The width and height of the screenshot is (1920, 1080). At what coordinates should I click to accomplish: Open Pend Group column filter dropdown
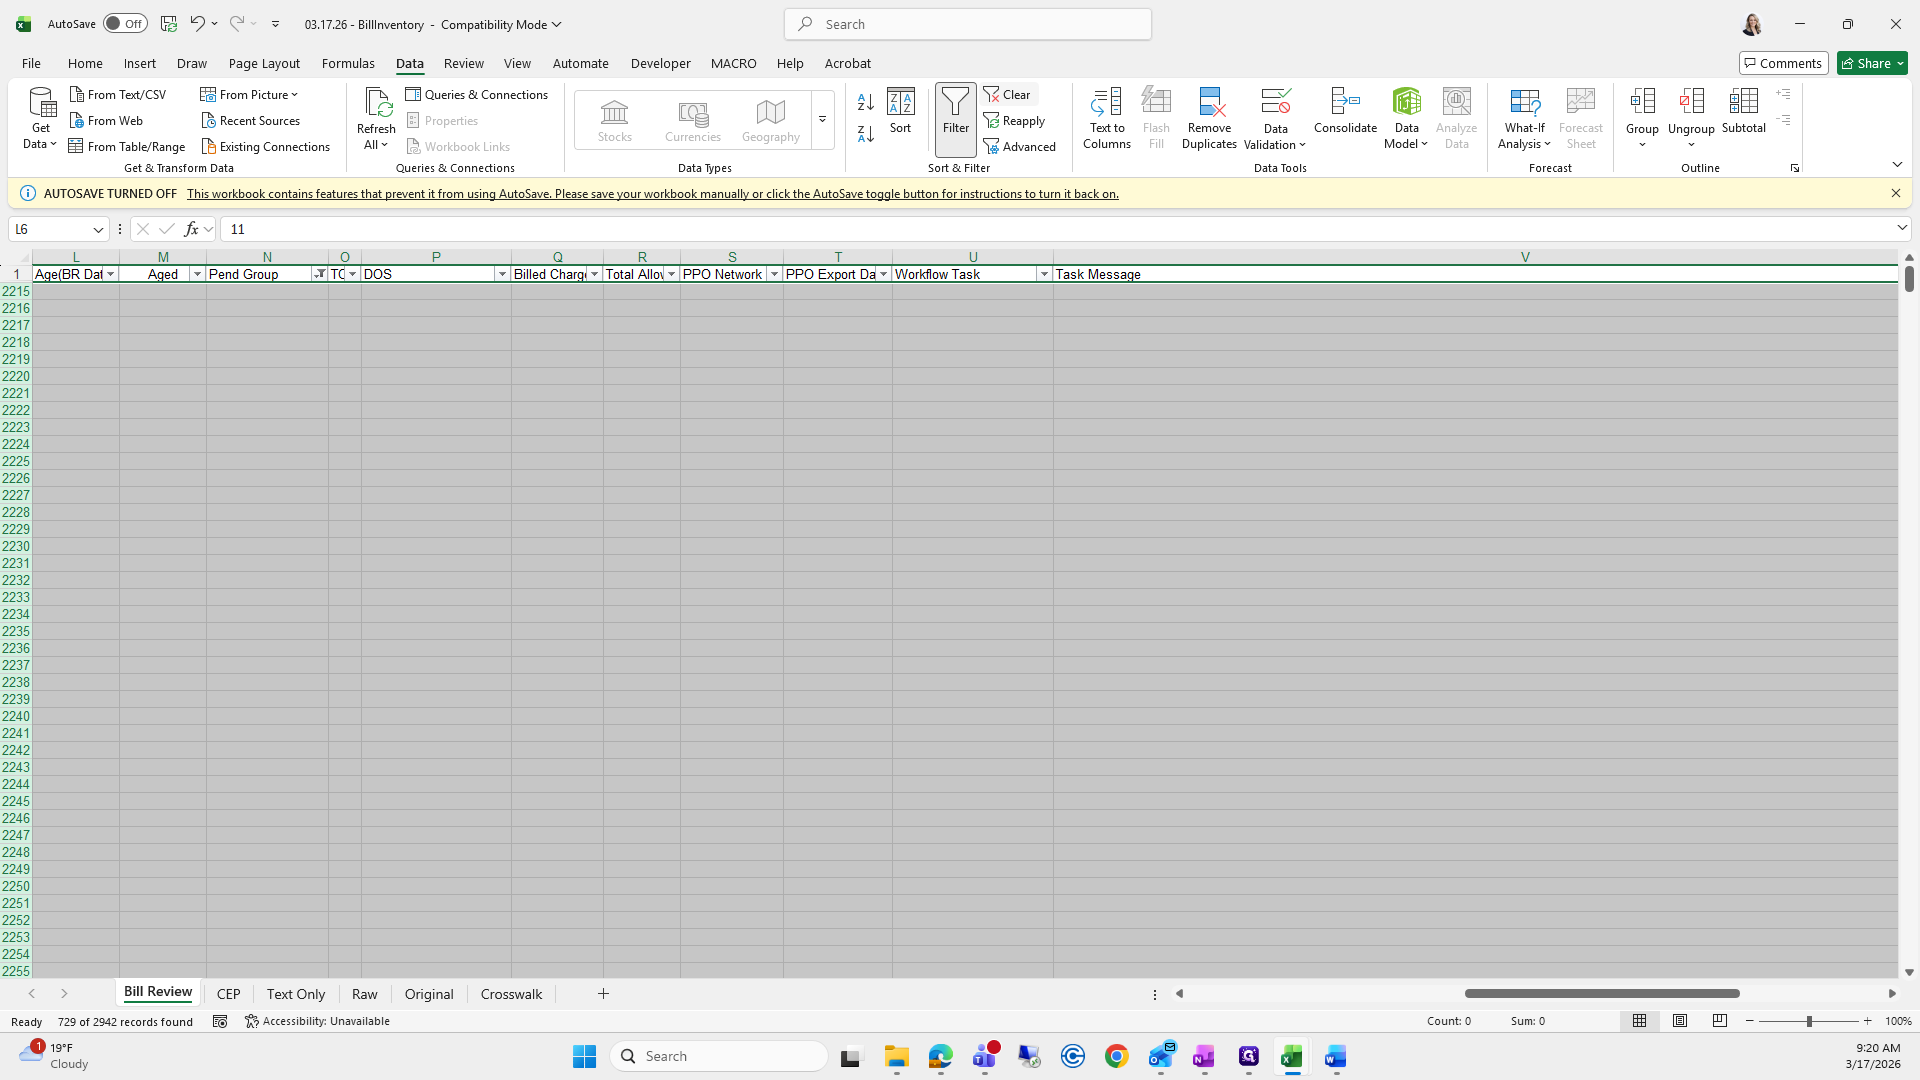(319, 274)
